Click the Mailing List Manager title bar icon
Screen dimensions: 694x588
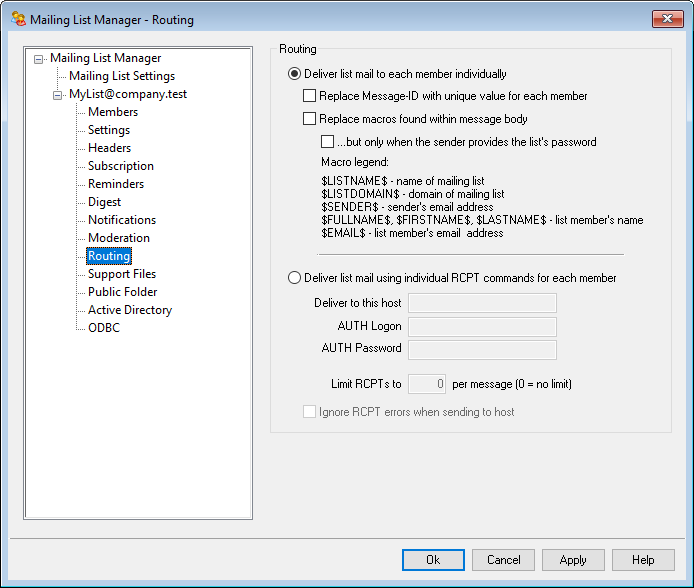click(x=18, y=19)
